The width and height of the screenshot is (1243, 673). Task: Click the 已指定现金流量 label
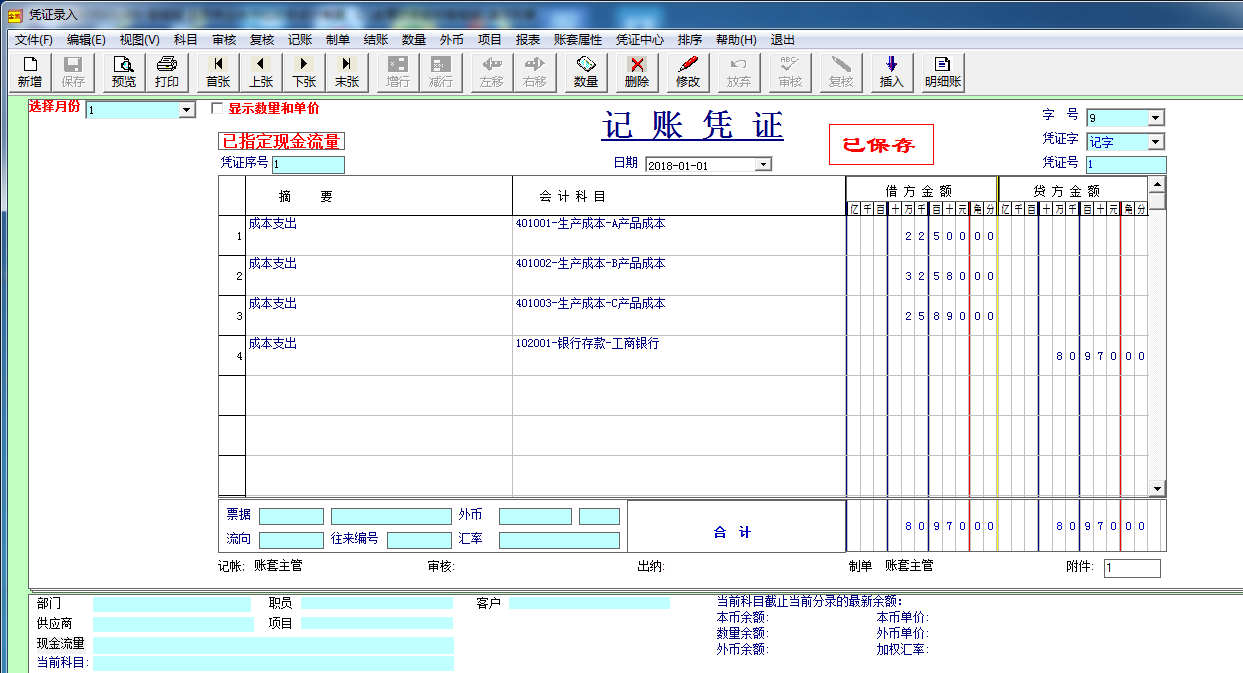tap(282, 142)
